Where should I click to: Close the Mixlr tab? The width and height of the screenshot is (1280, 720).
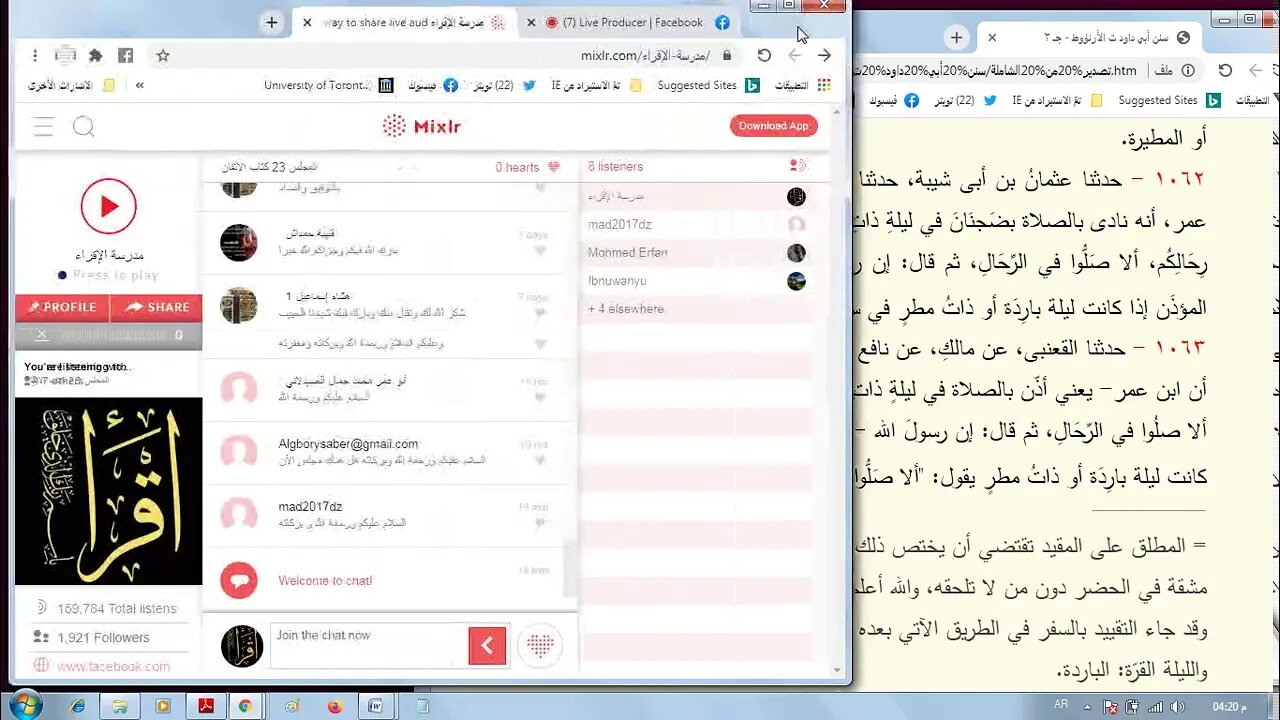[307, 22]
